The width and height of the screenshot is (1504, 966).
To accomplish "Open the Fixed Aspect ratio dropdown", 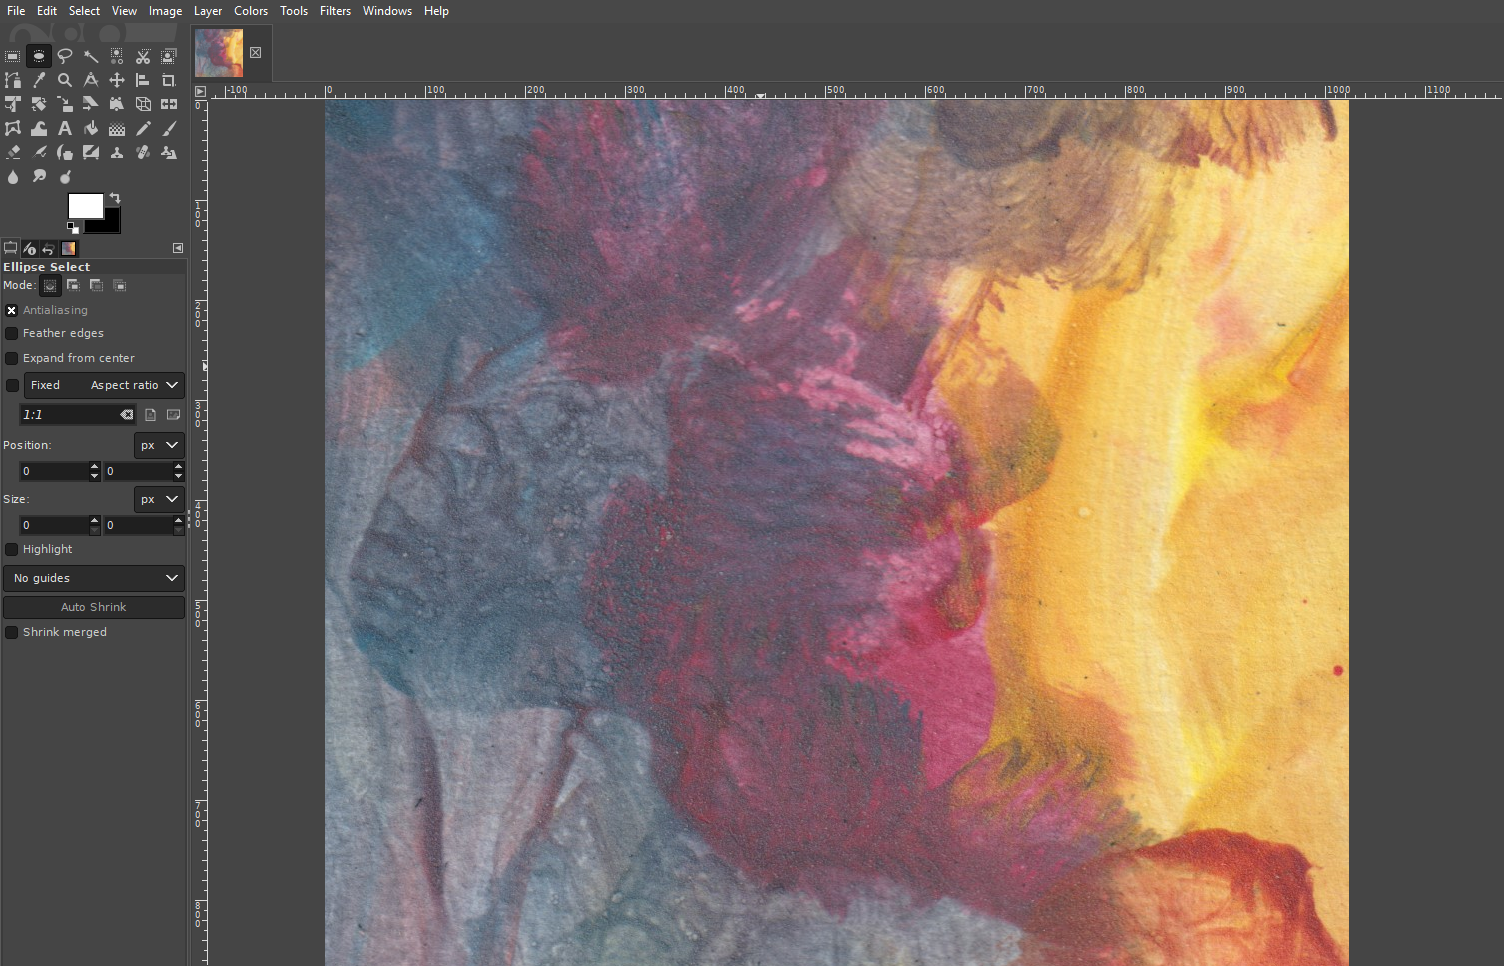I will tap(104, 385).
